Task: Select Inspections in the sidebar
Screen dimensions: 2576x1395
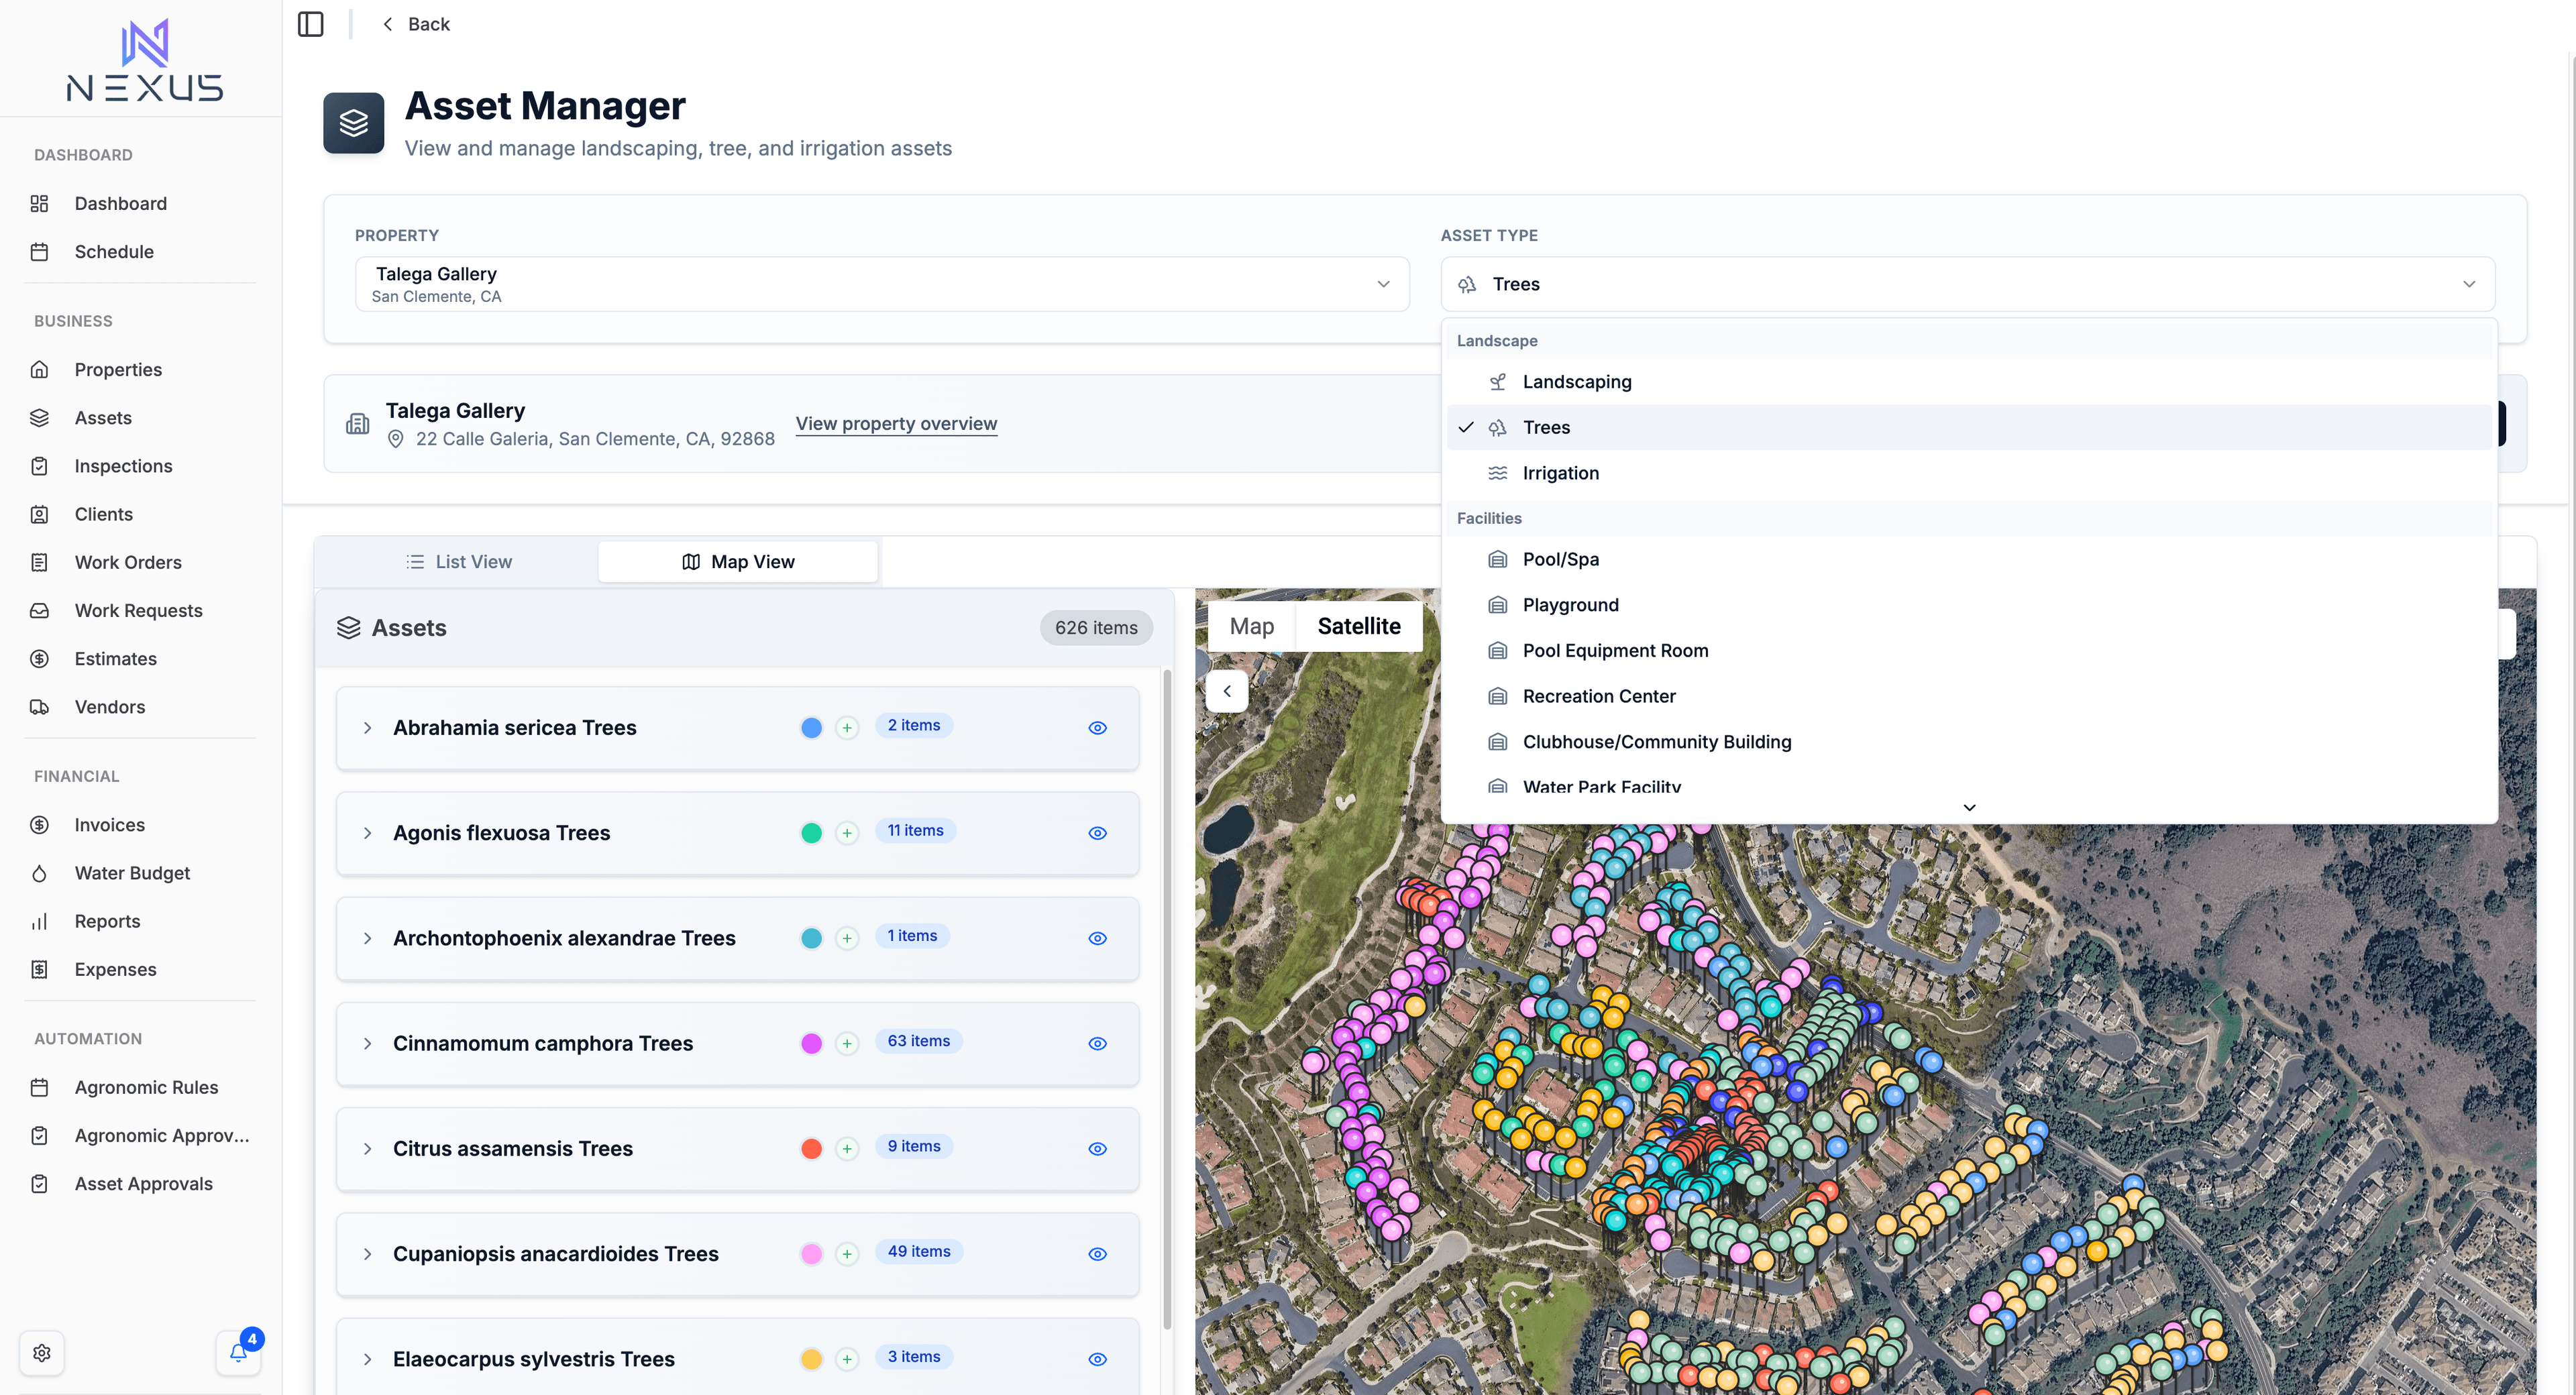Action: point(123,465)
